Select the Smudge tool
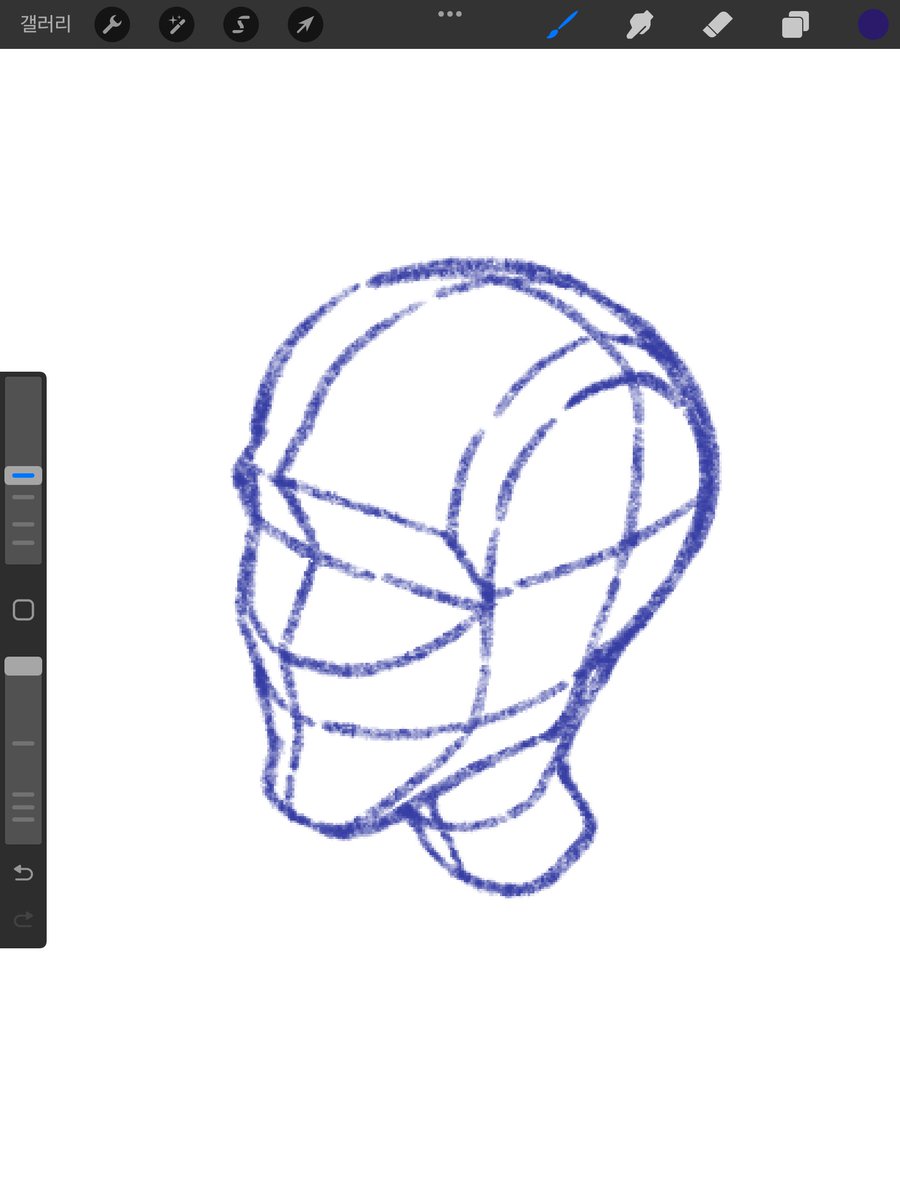900x1200 pixels. (x=640, y=24)
